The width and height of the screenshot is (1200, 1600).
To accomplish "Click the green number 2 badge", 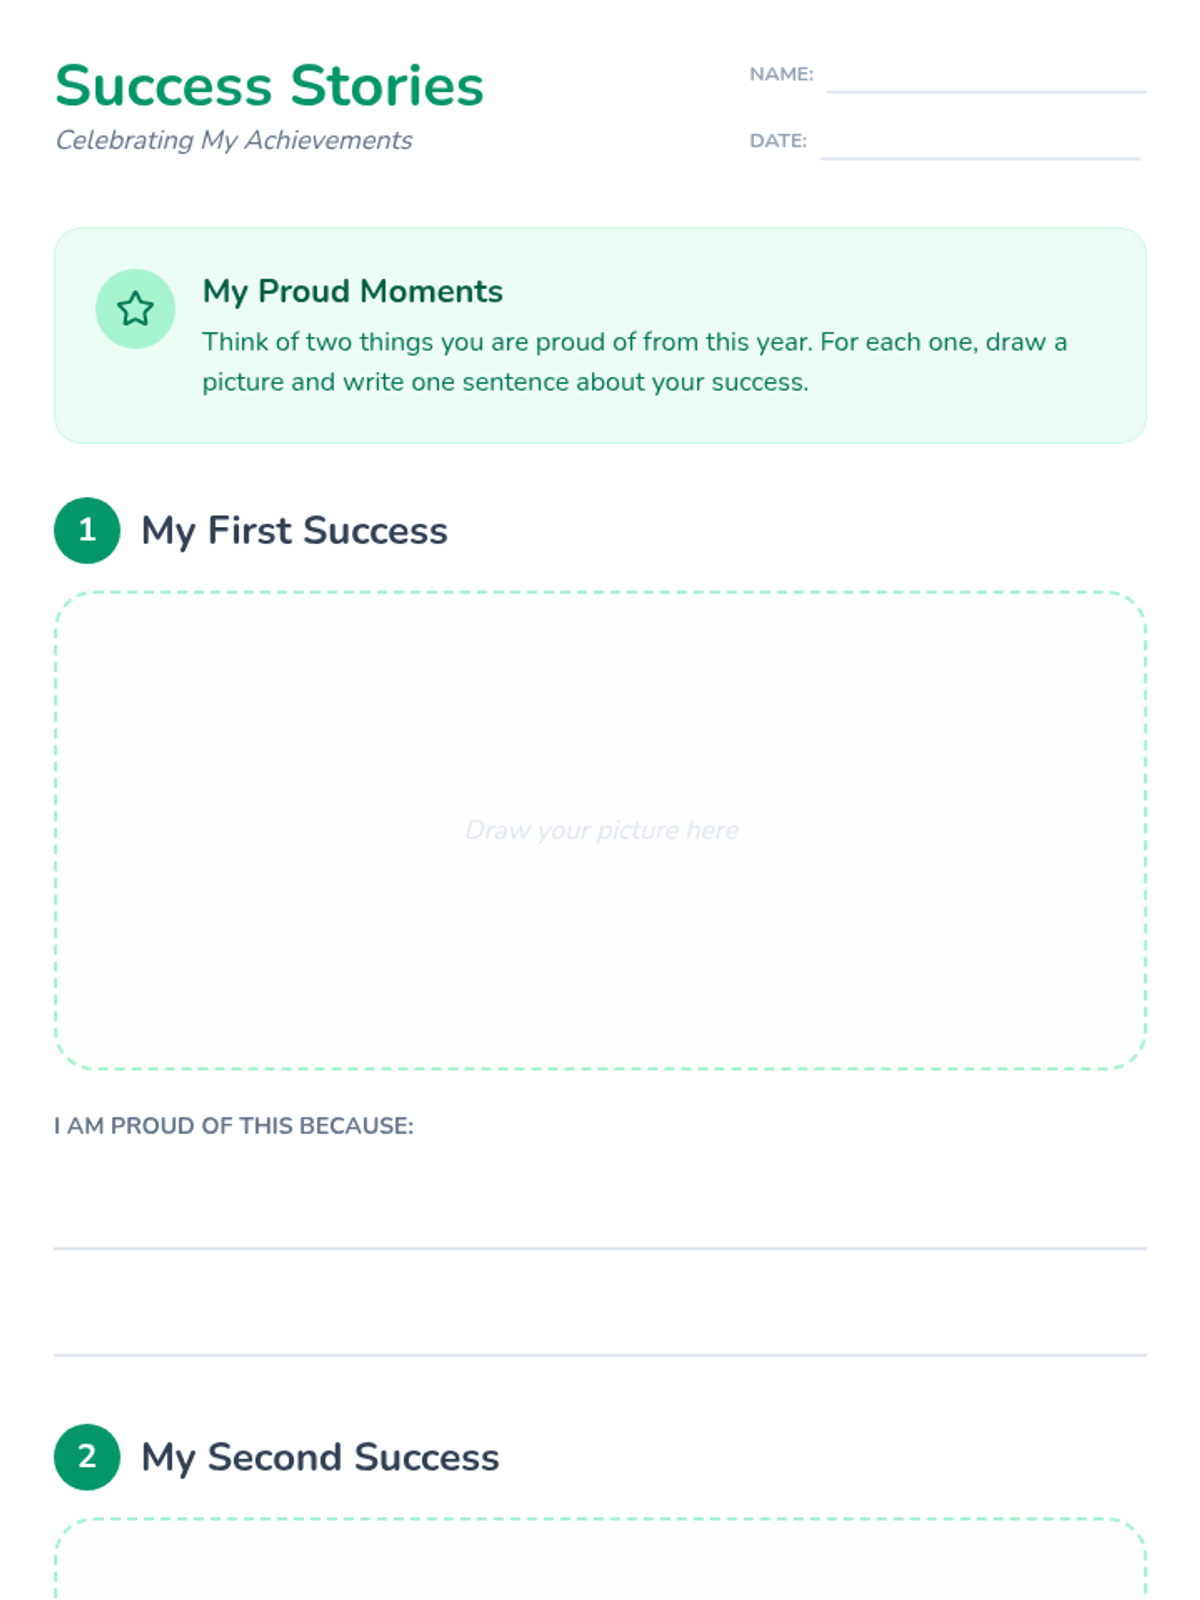I will click(87, 1457).
